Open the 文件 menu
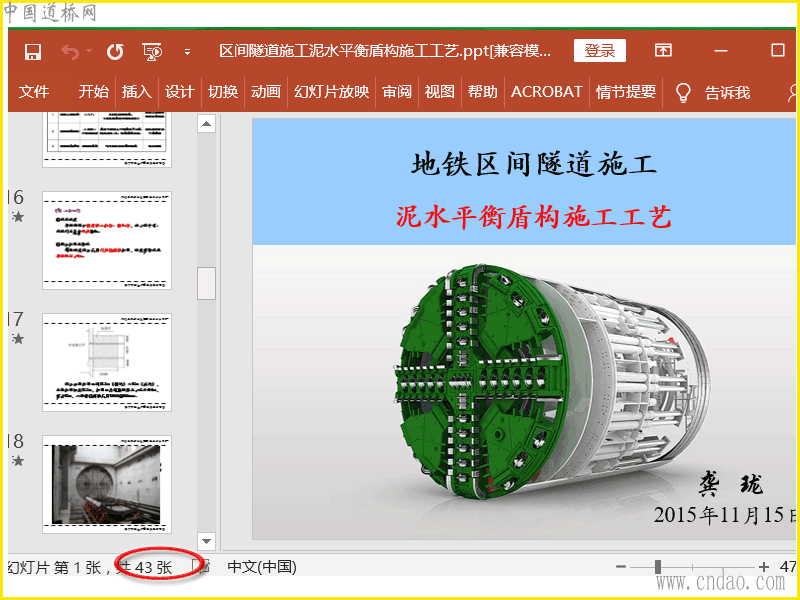The width and height of the screenshot is (800, 600). tap(34, 92)
